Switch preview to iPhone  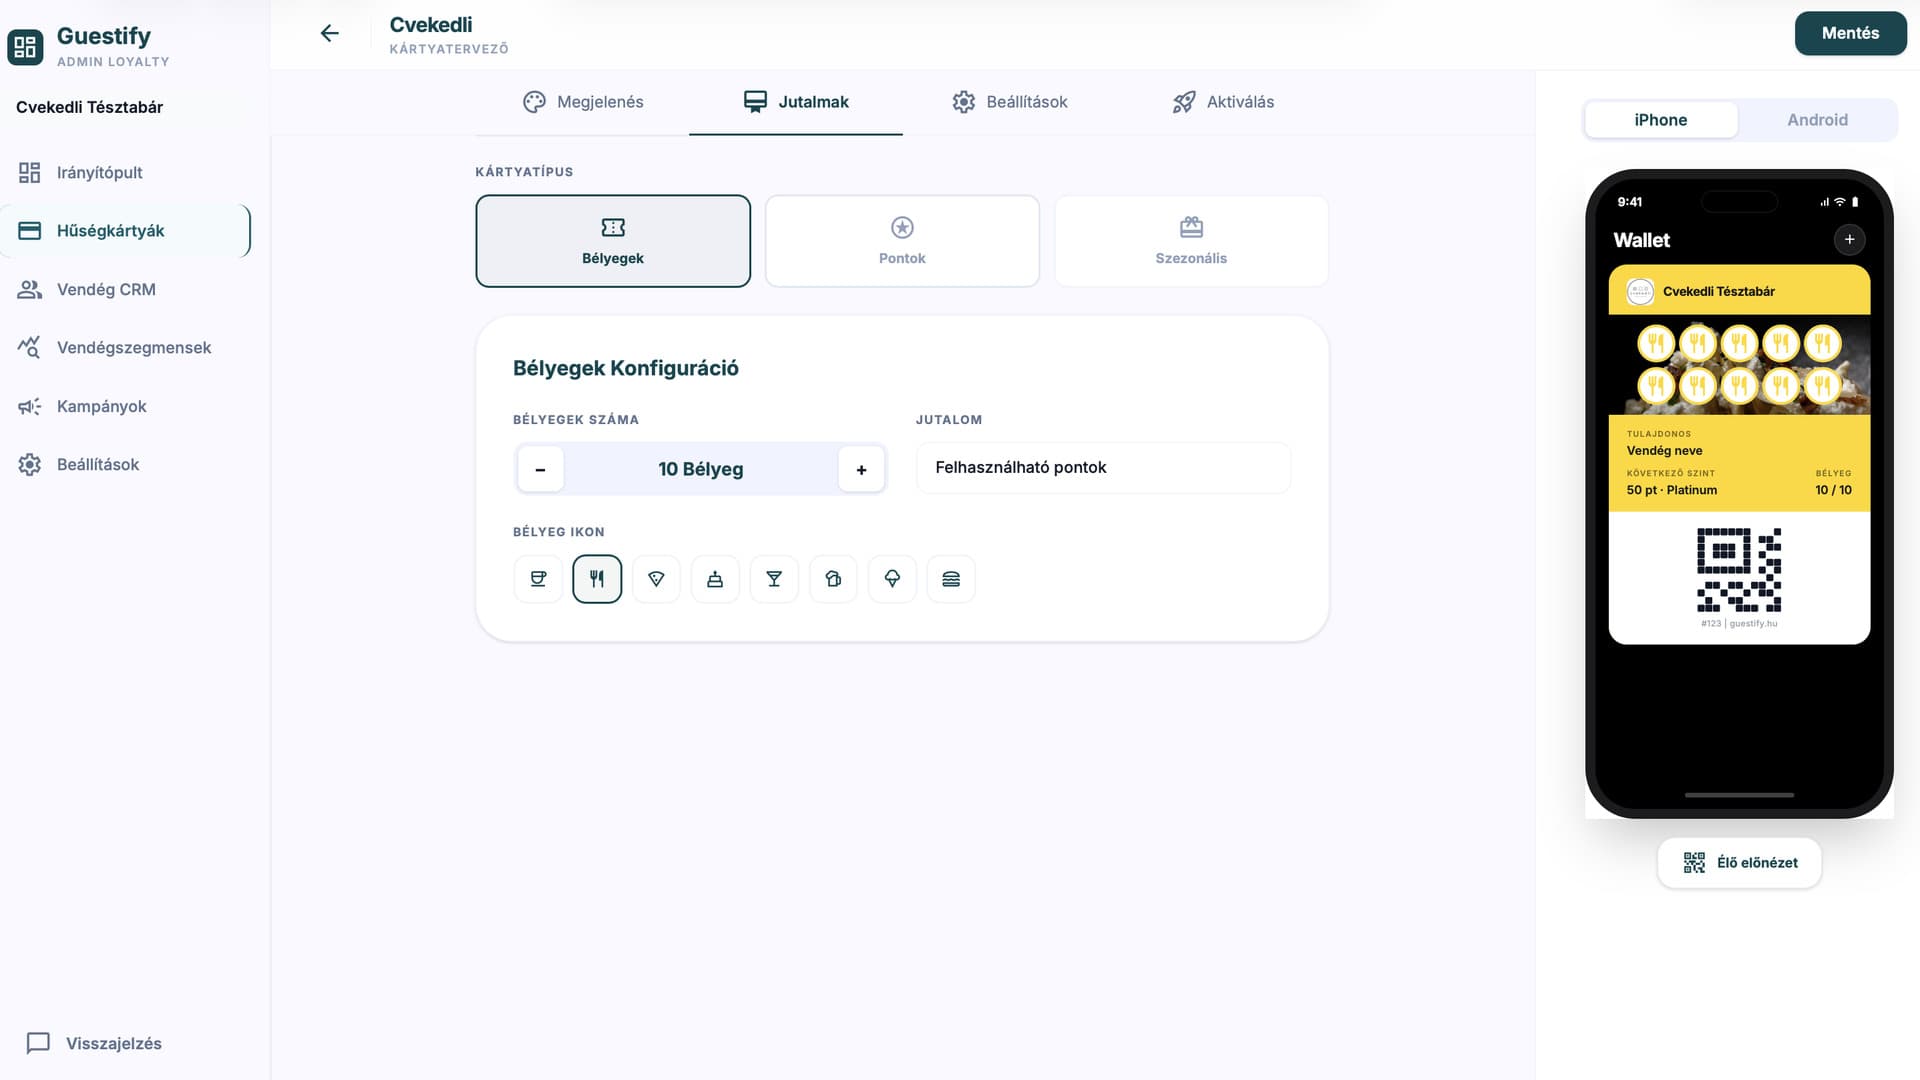[x=1660, y=120]
